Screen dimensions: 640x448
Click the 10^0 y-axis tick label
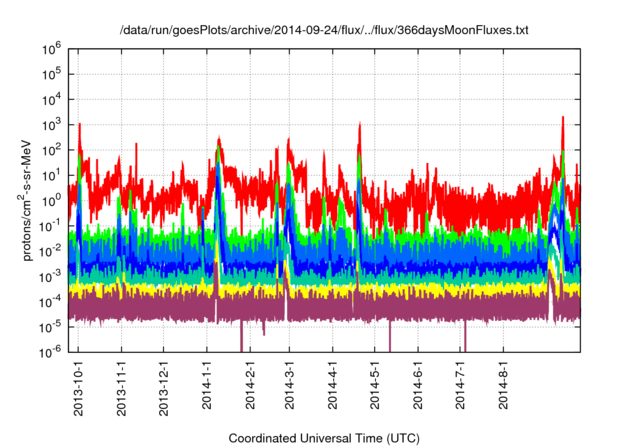point(52,199)
